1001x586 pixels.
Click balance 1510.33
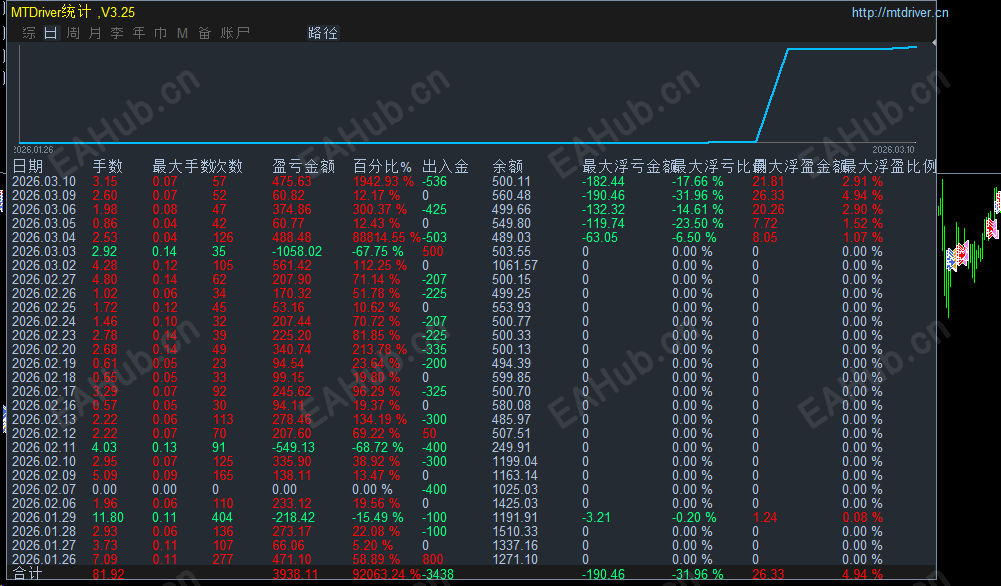click(515, 532)
